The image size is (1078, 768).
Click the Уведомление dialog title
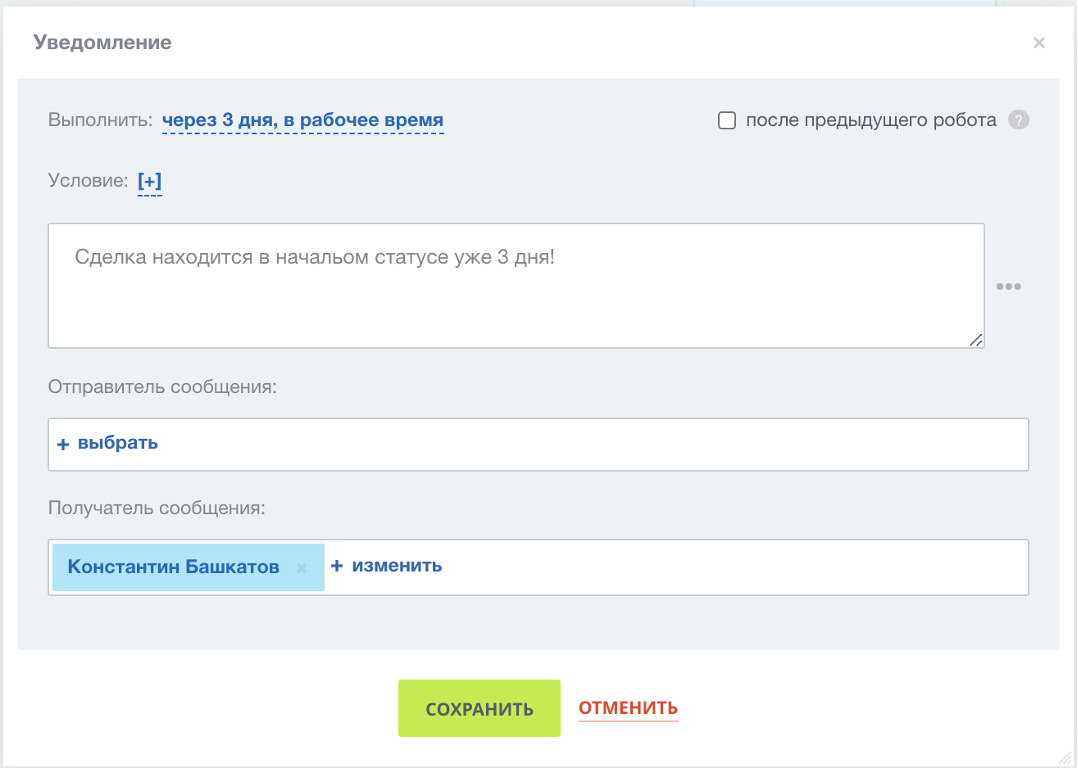[x=102, y=43]
